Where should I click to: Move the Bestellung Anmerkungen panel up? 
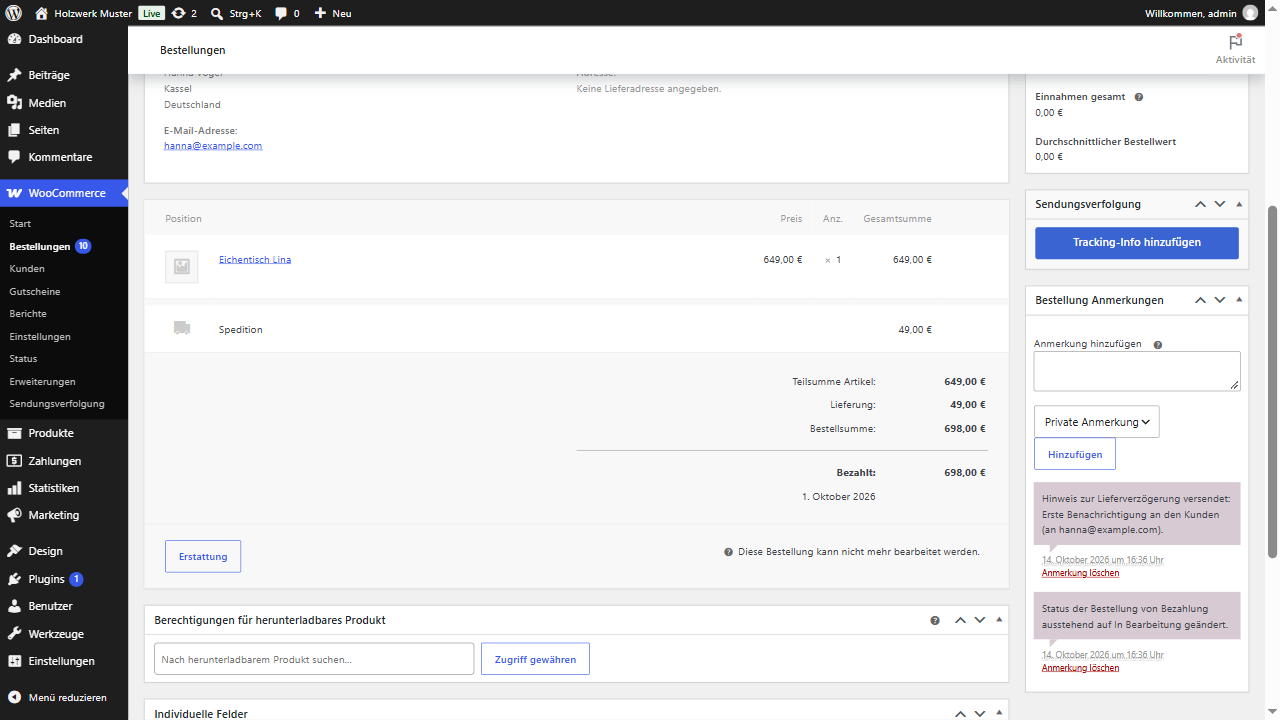point(1200,300)
